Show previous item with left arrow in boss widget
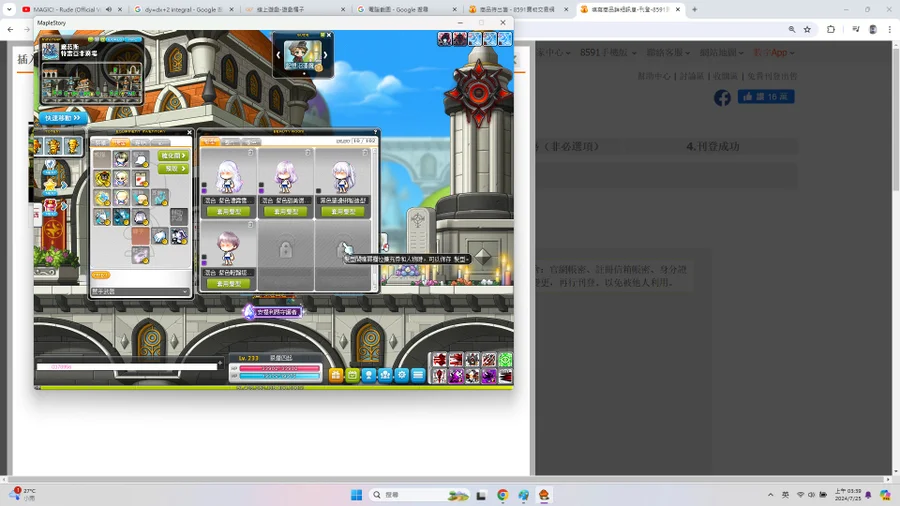Image resolution: width=900 pixels, height=506 pixels. point(279,55)
